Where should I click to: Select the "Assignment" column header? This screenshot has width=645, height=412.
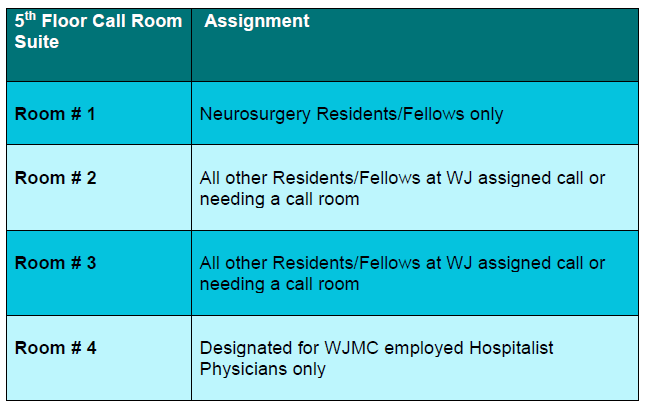point(257,21)
